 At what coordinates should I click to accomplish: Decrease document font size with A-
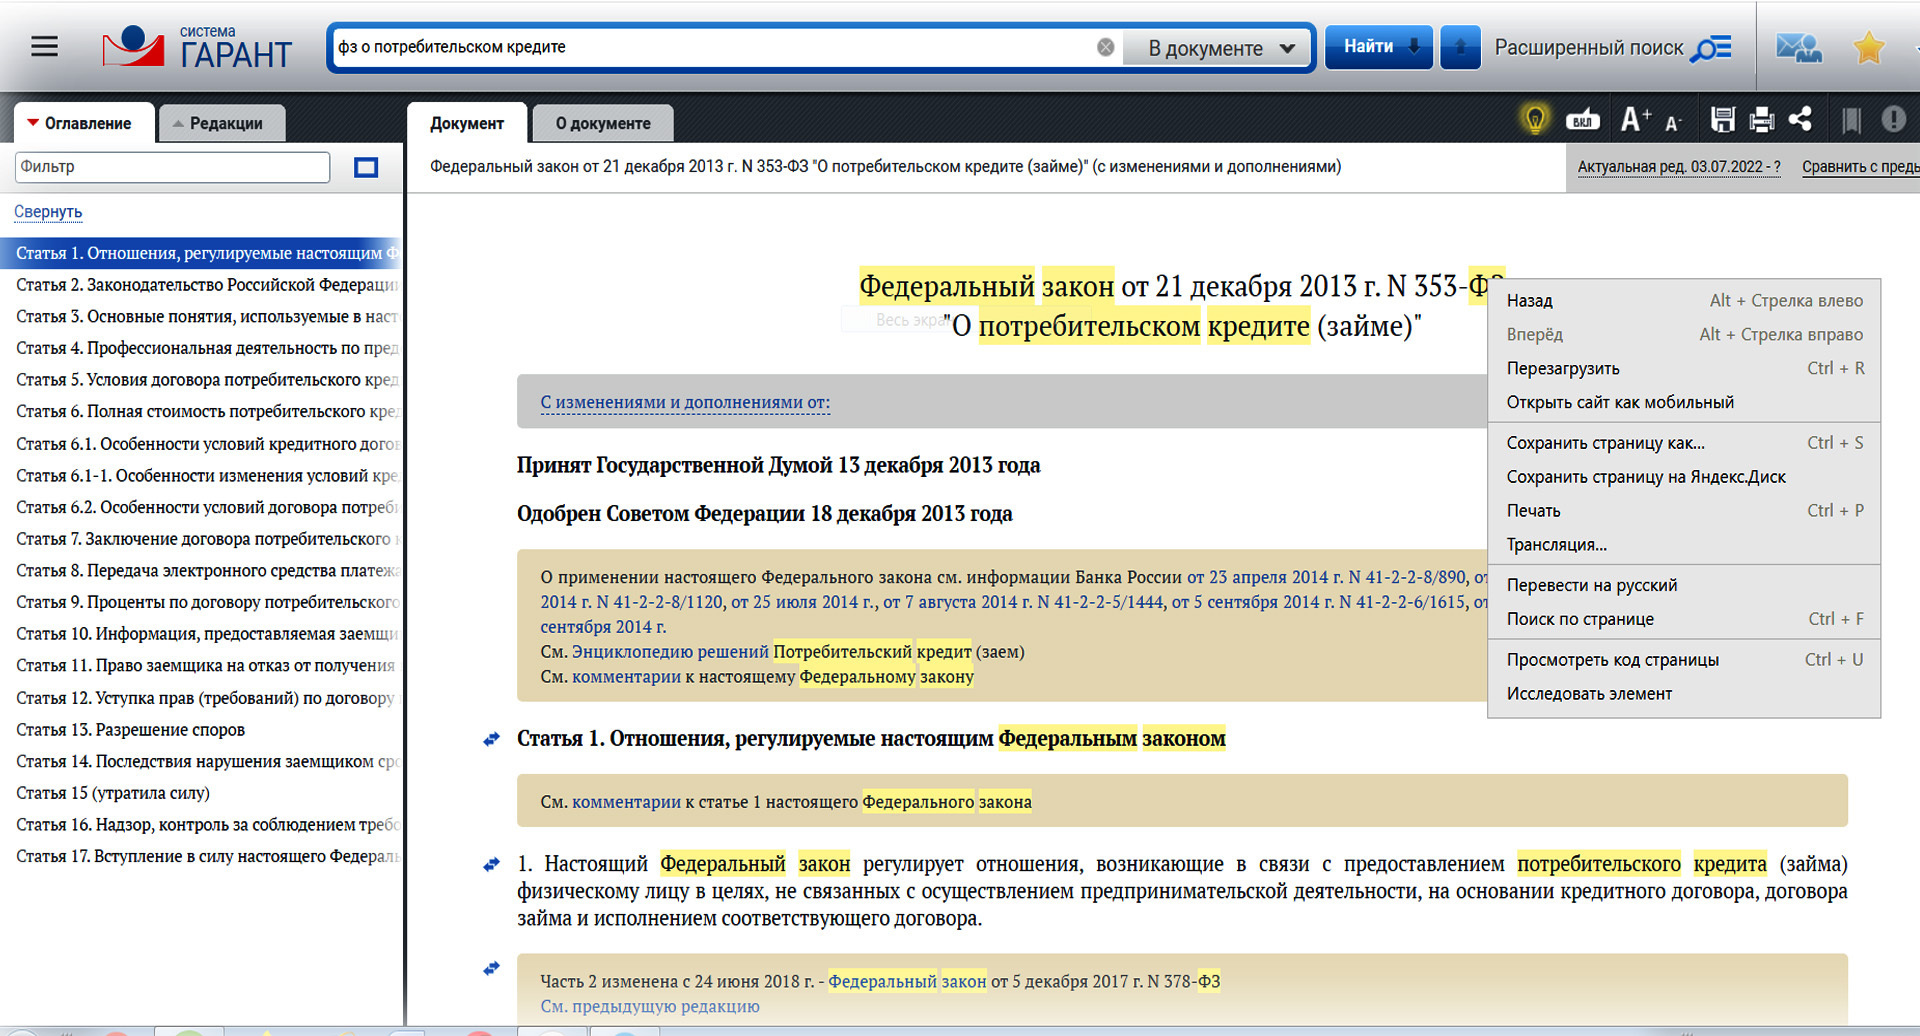1673,123
